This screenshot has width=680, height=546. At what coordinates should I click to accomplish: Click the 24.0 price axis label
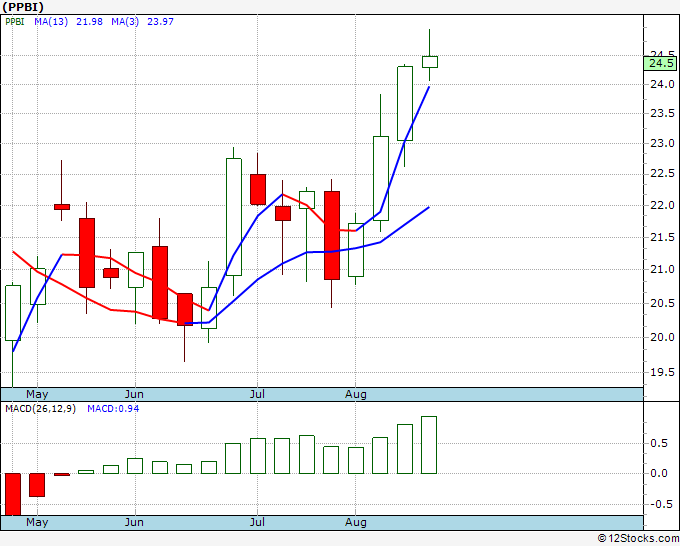tap(662, 84)
